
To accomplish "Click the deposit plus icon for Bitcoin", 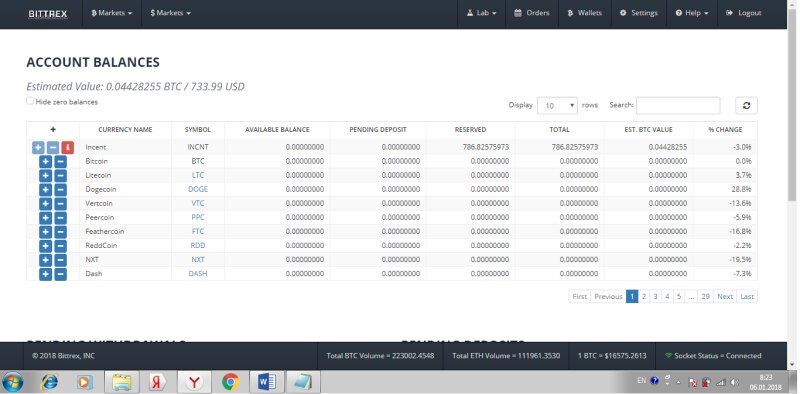I will (x=45, y=162).
